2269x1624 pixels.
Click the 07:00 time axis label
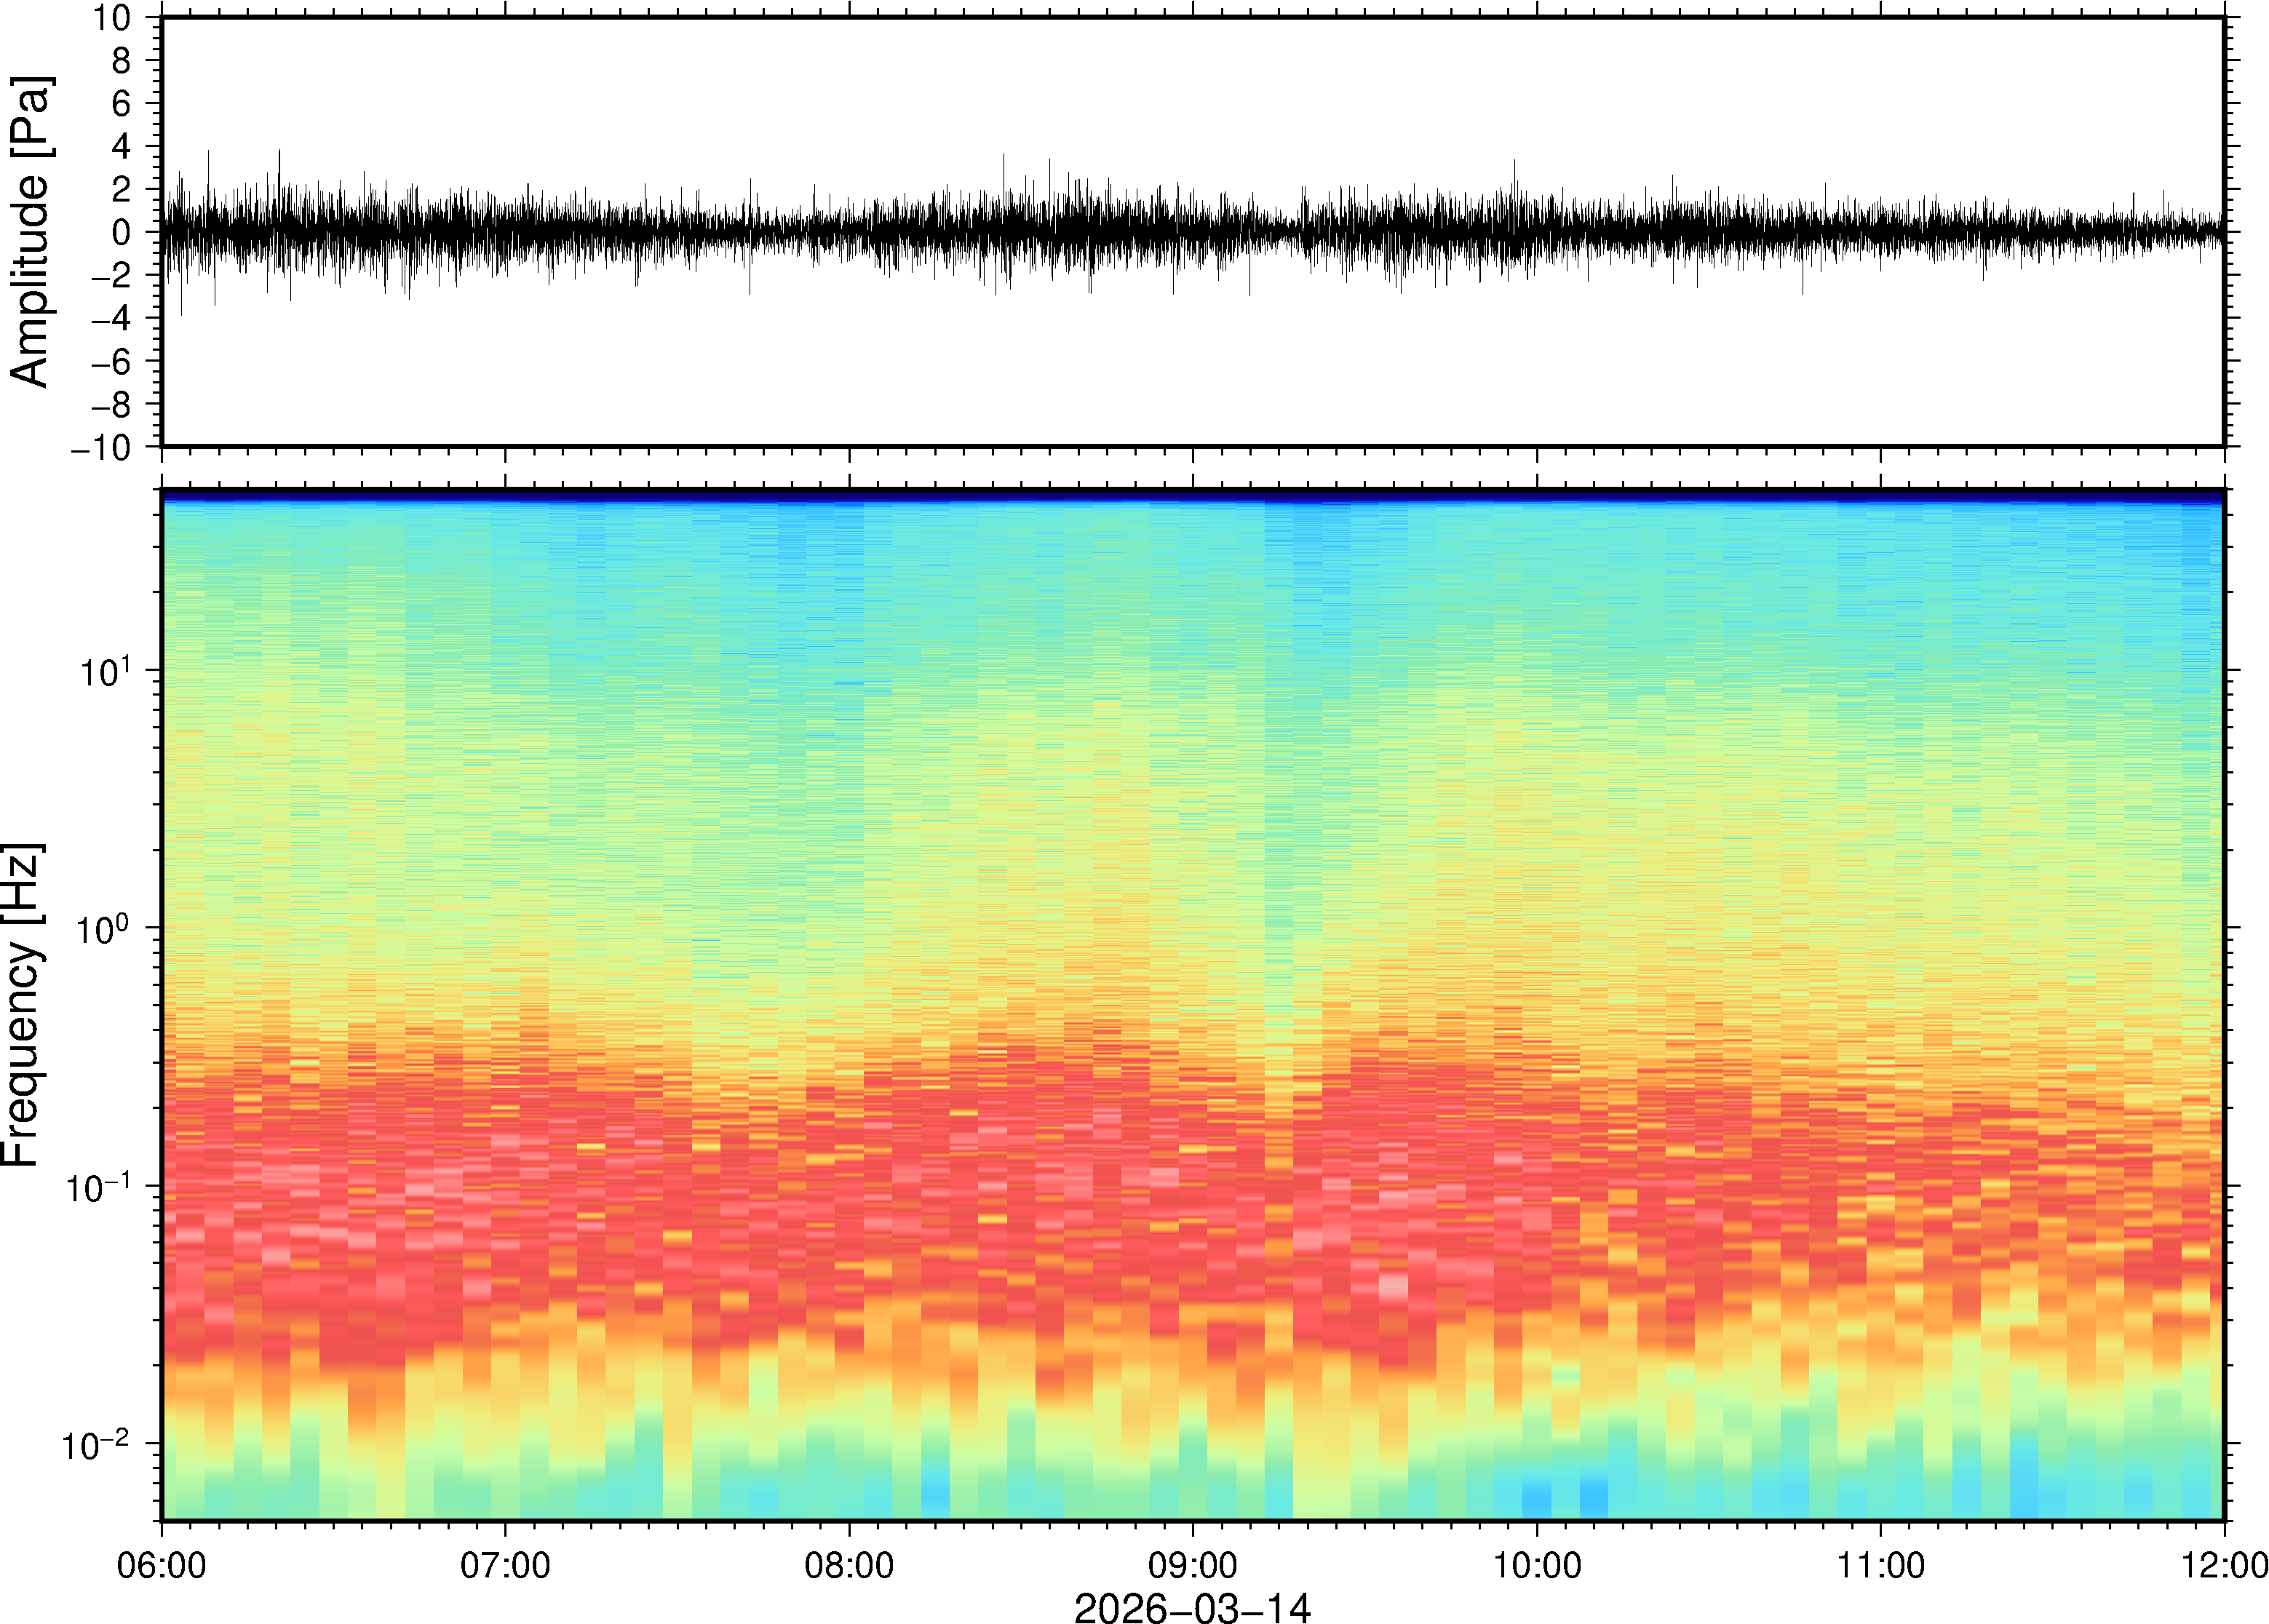505,1565
